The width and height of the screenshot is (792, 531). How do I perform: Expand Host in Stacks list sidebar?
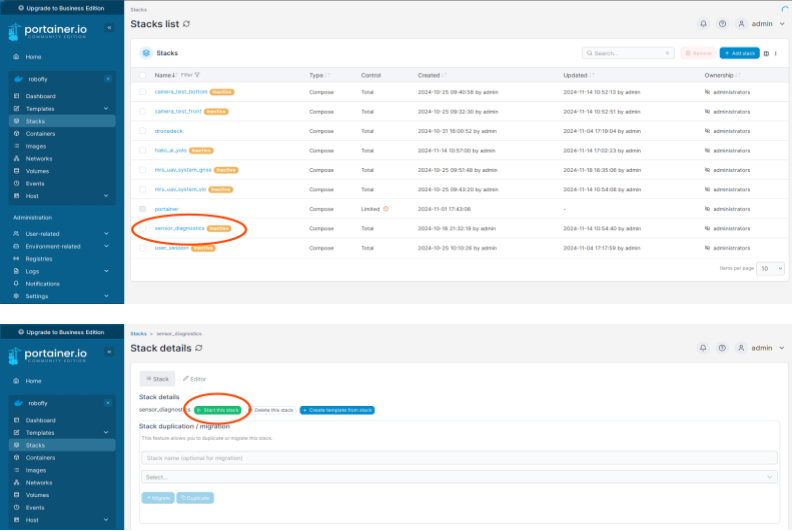point(106,196)
